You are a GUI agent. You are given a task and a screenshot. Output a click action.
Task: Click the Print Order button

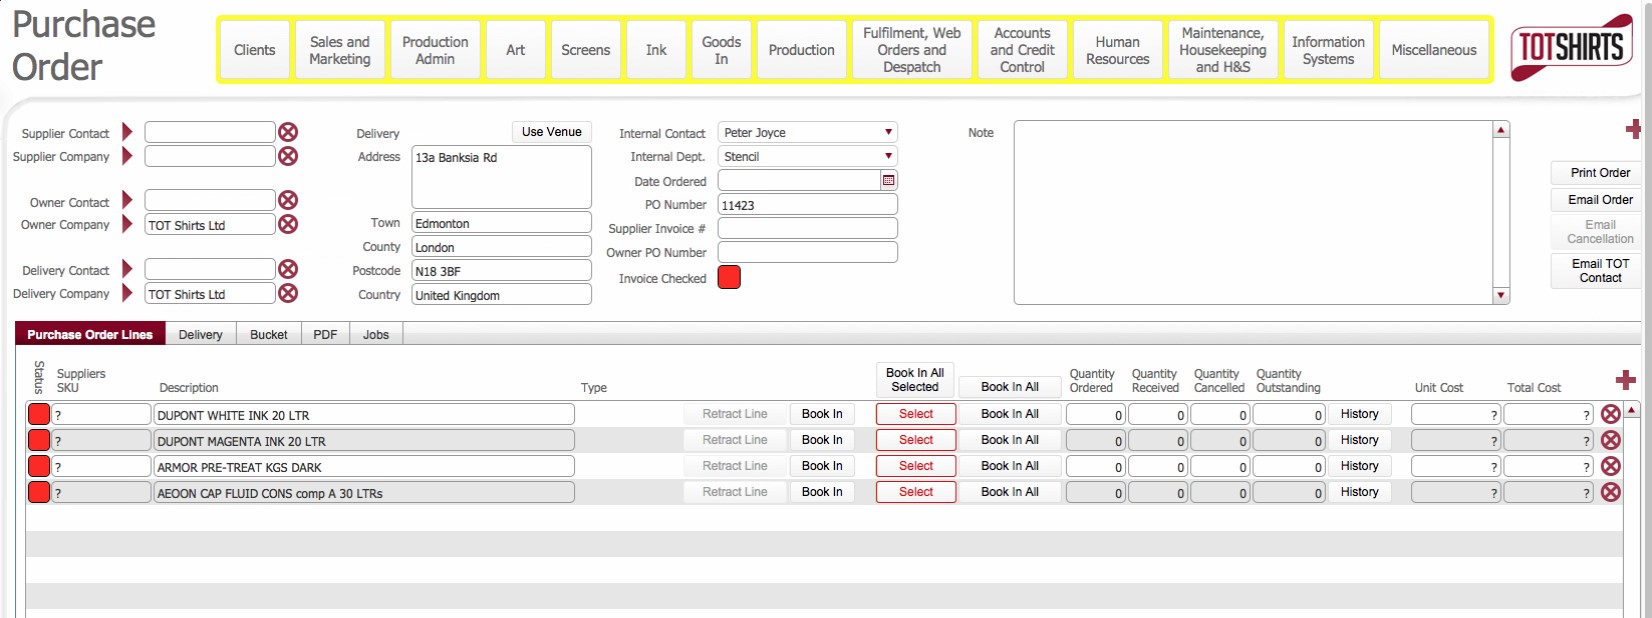click(1599, 172)
